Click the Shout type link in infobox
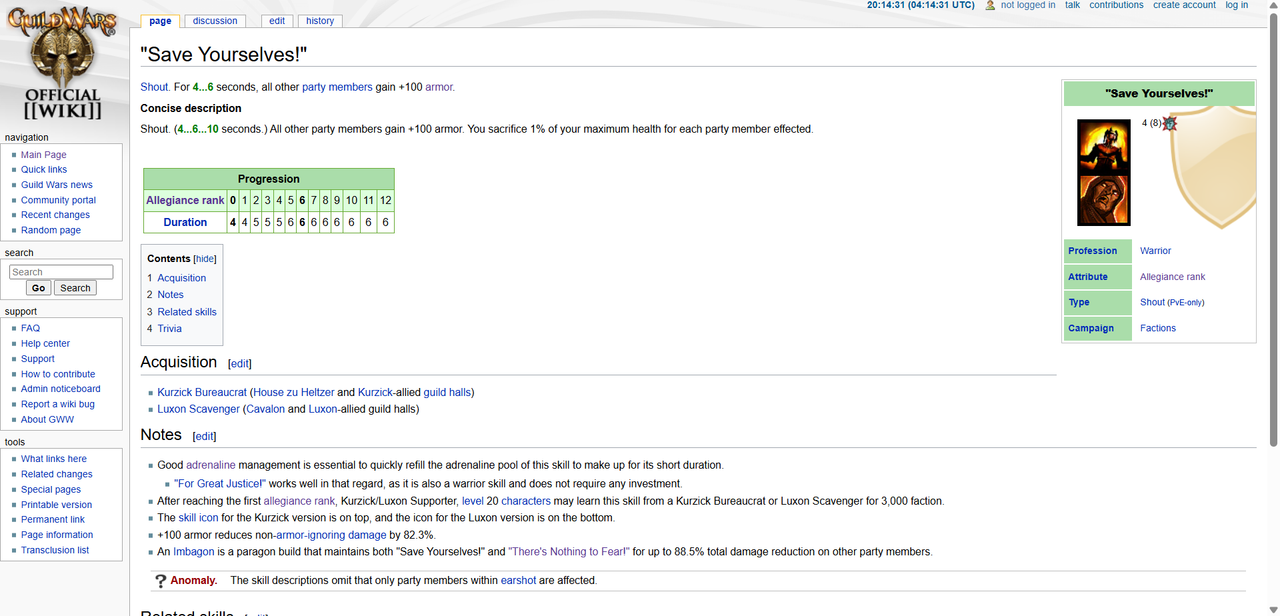The height and width of the screenshot is (616, 1280). pos(1152,302)
